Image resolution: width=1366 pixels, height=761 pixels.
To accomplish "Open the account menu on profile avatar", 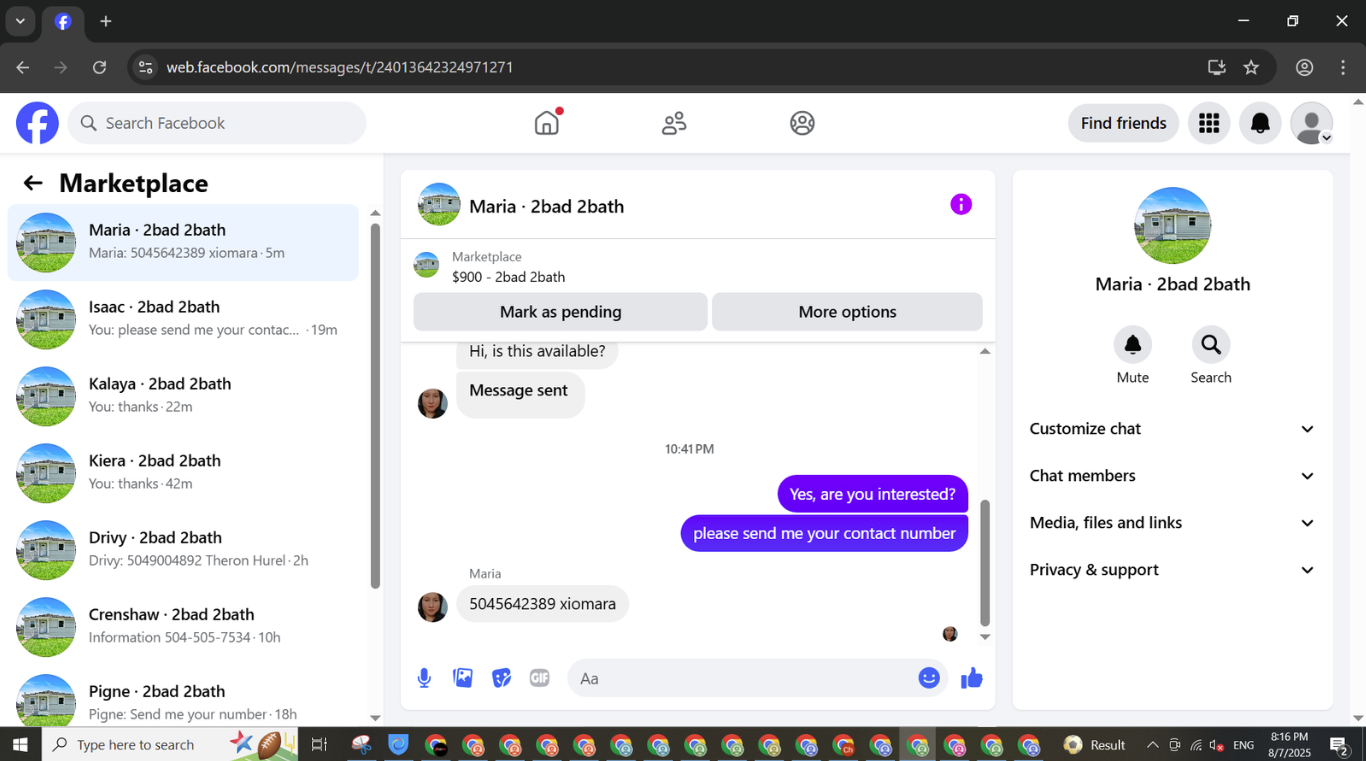I will (x=1311, y=123).
